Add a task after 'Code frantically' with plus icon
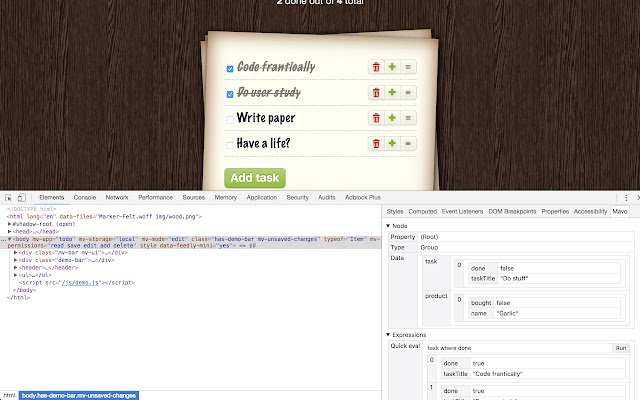This screenshot has width=640, height=400. click(392, 67)
